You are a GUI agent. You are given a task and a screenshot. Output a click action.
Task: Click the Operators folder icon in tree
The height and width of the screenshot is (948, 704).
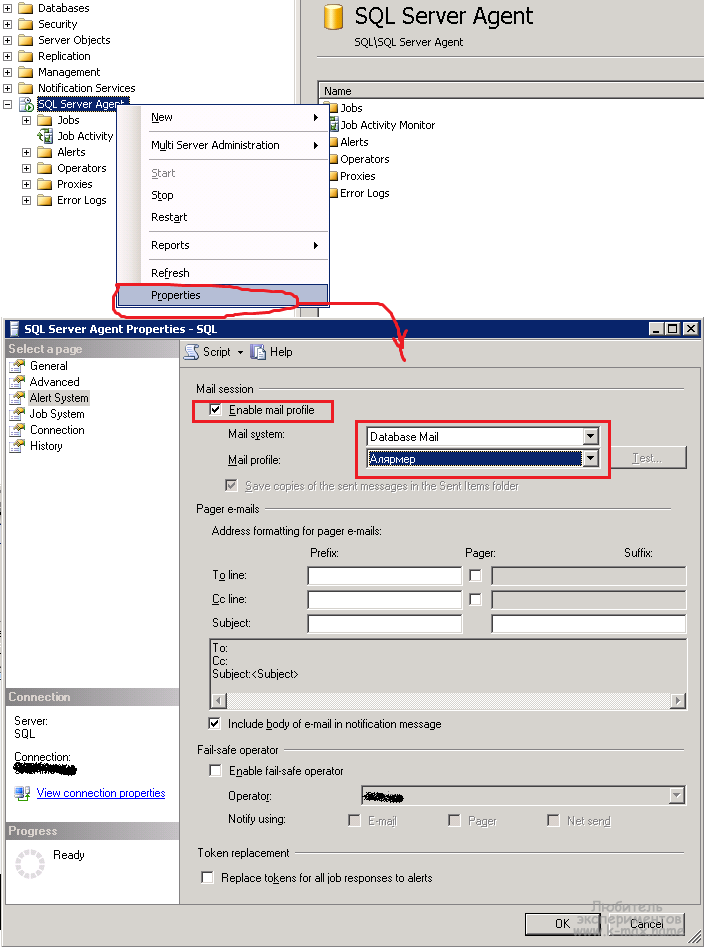(x=45, y=168)
